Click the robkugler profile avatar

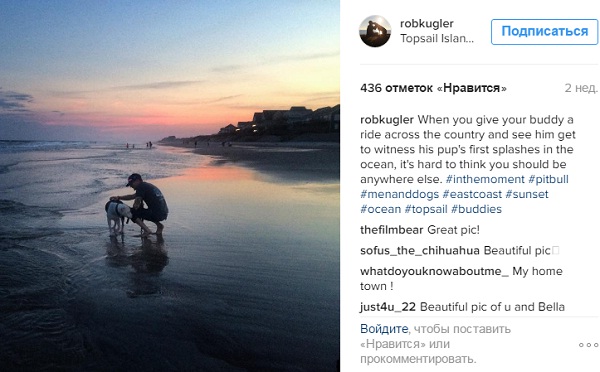coord(375,31)
